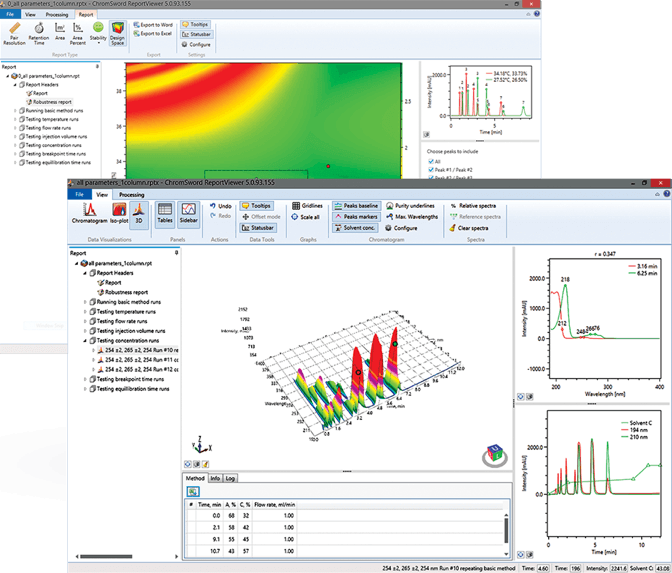Click the vertical scrollbar in Method table
Screen dimensions: 672x573
pos(504,525)
